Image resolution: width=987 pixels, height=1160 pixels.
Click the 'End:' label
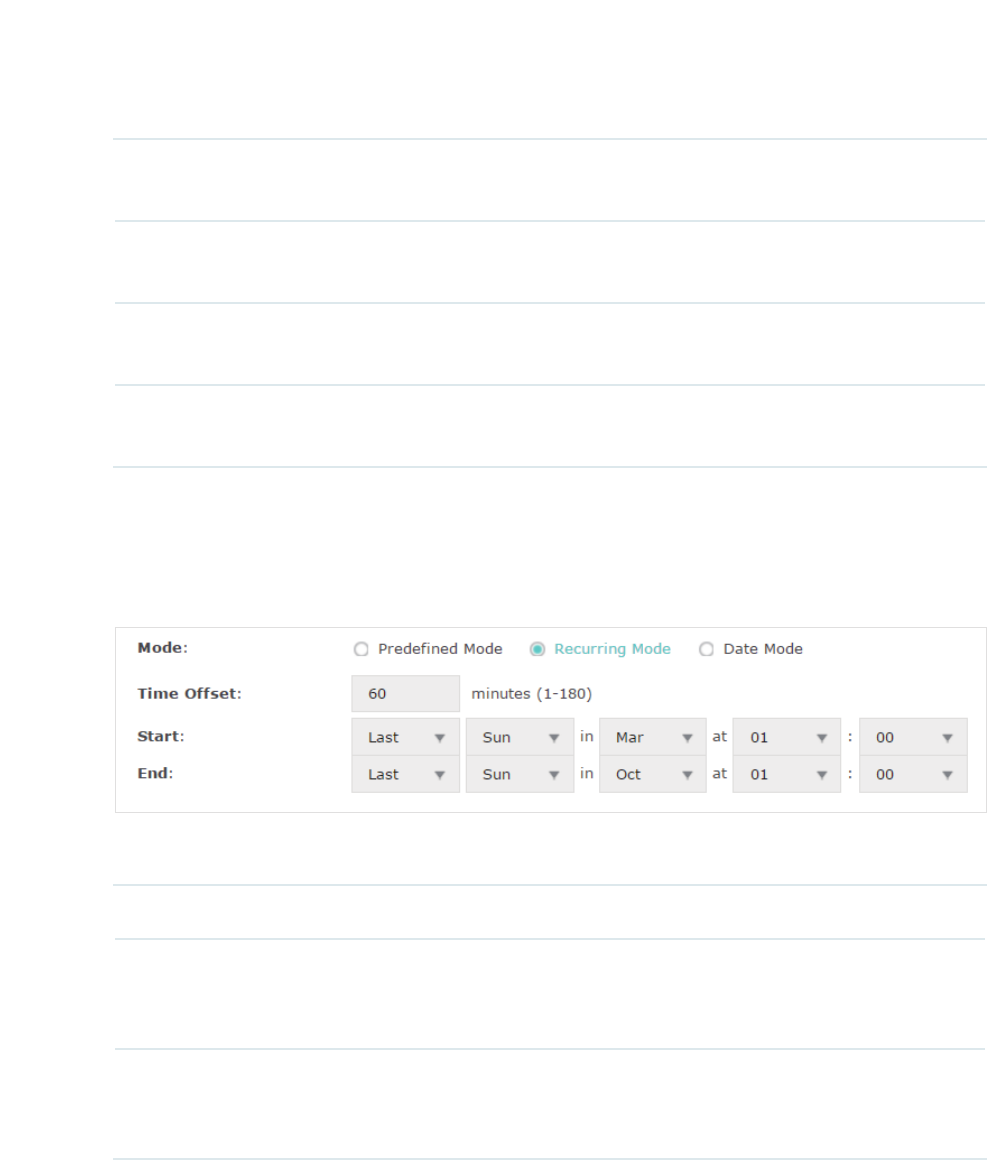(x=155, y=774)
